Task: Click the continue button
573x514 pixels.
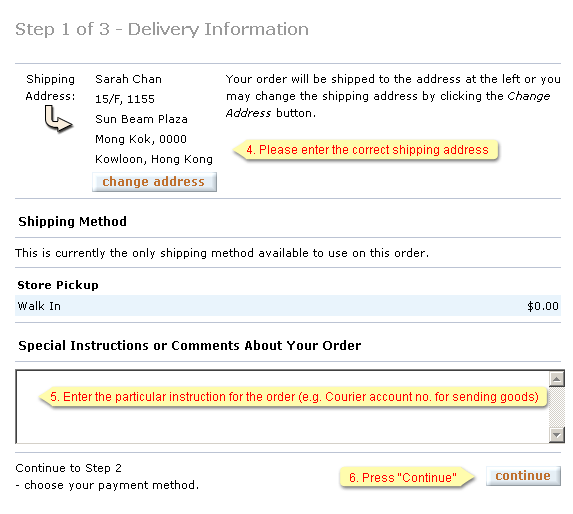Action: (x=523, y=476)
